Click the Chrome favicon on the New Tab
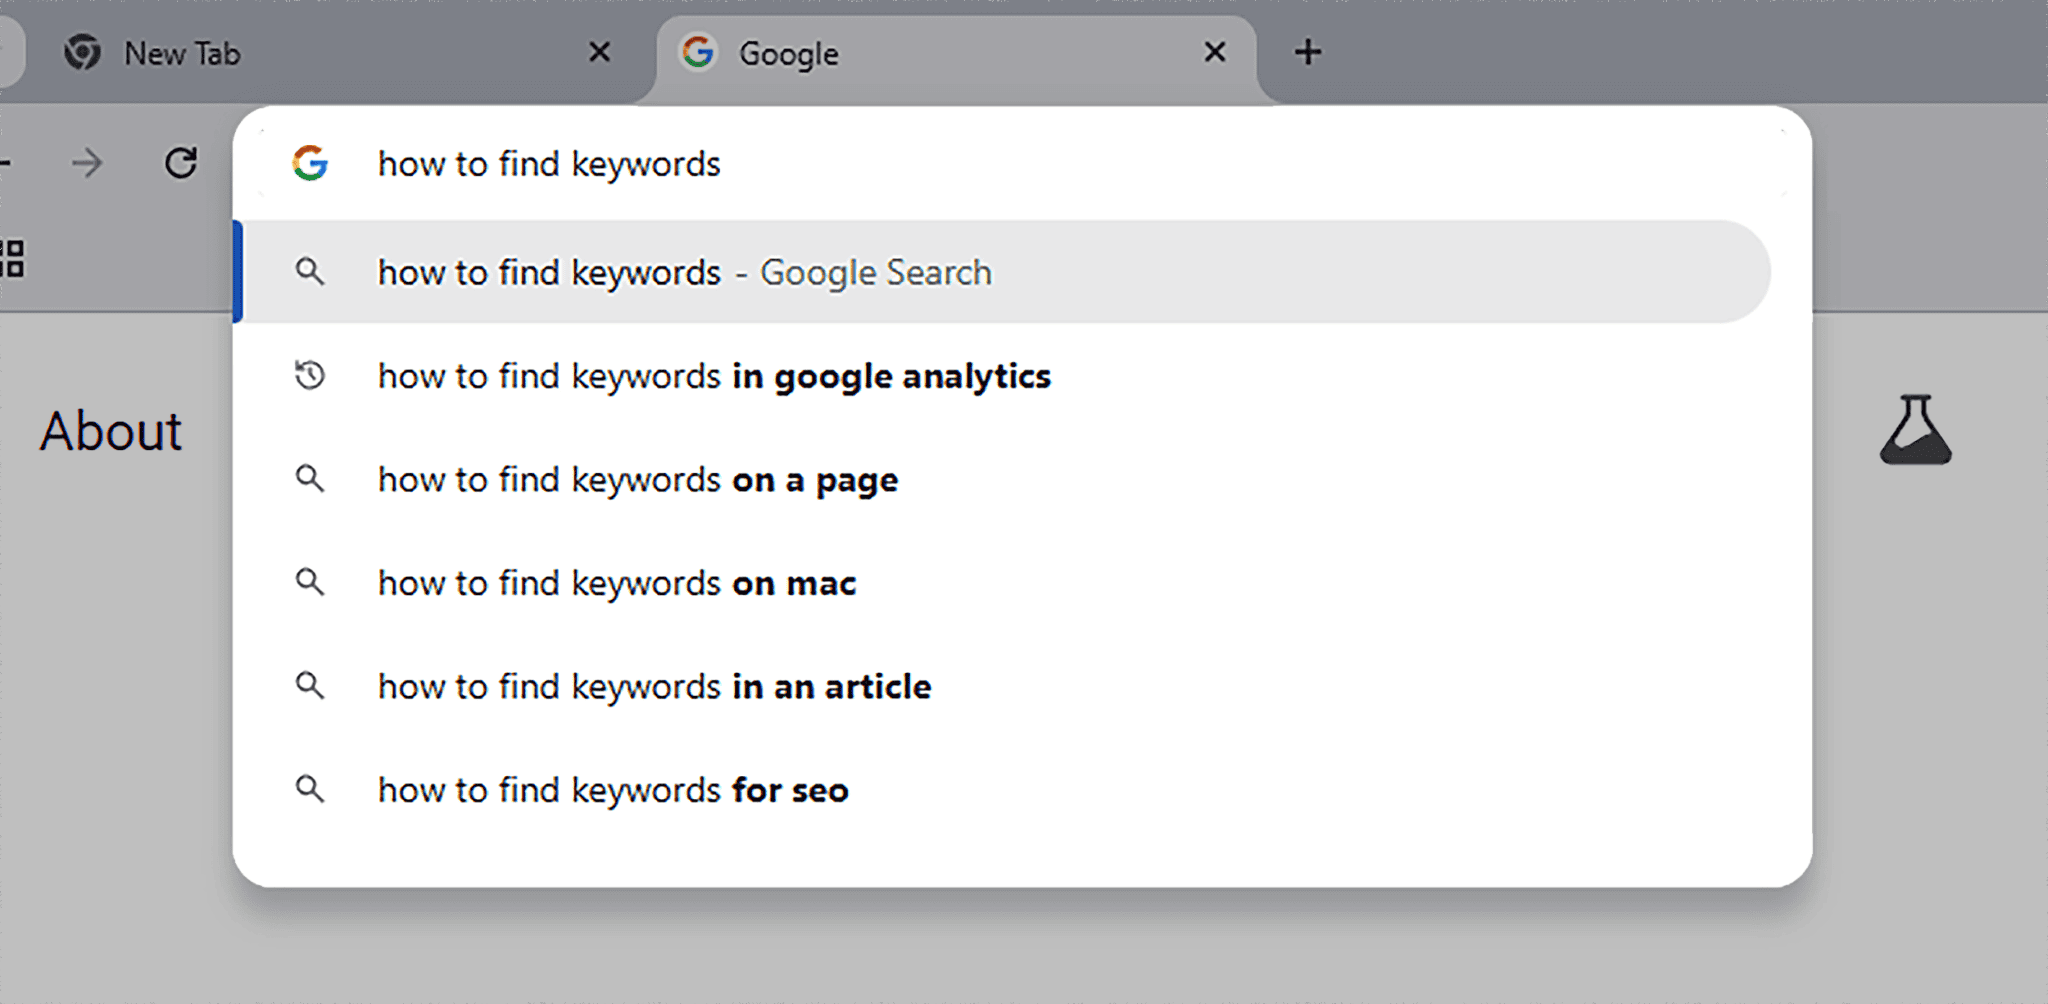The image size is (2048, 1004). (83, 52)
